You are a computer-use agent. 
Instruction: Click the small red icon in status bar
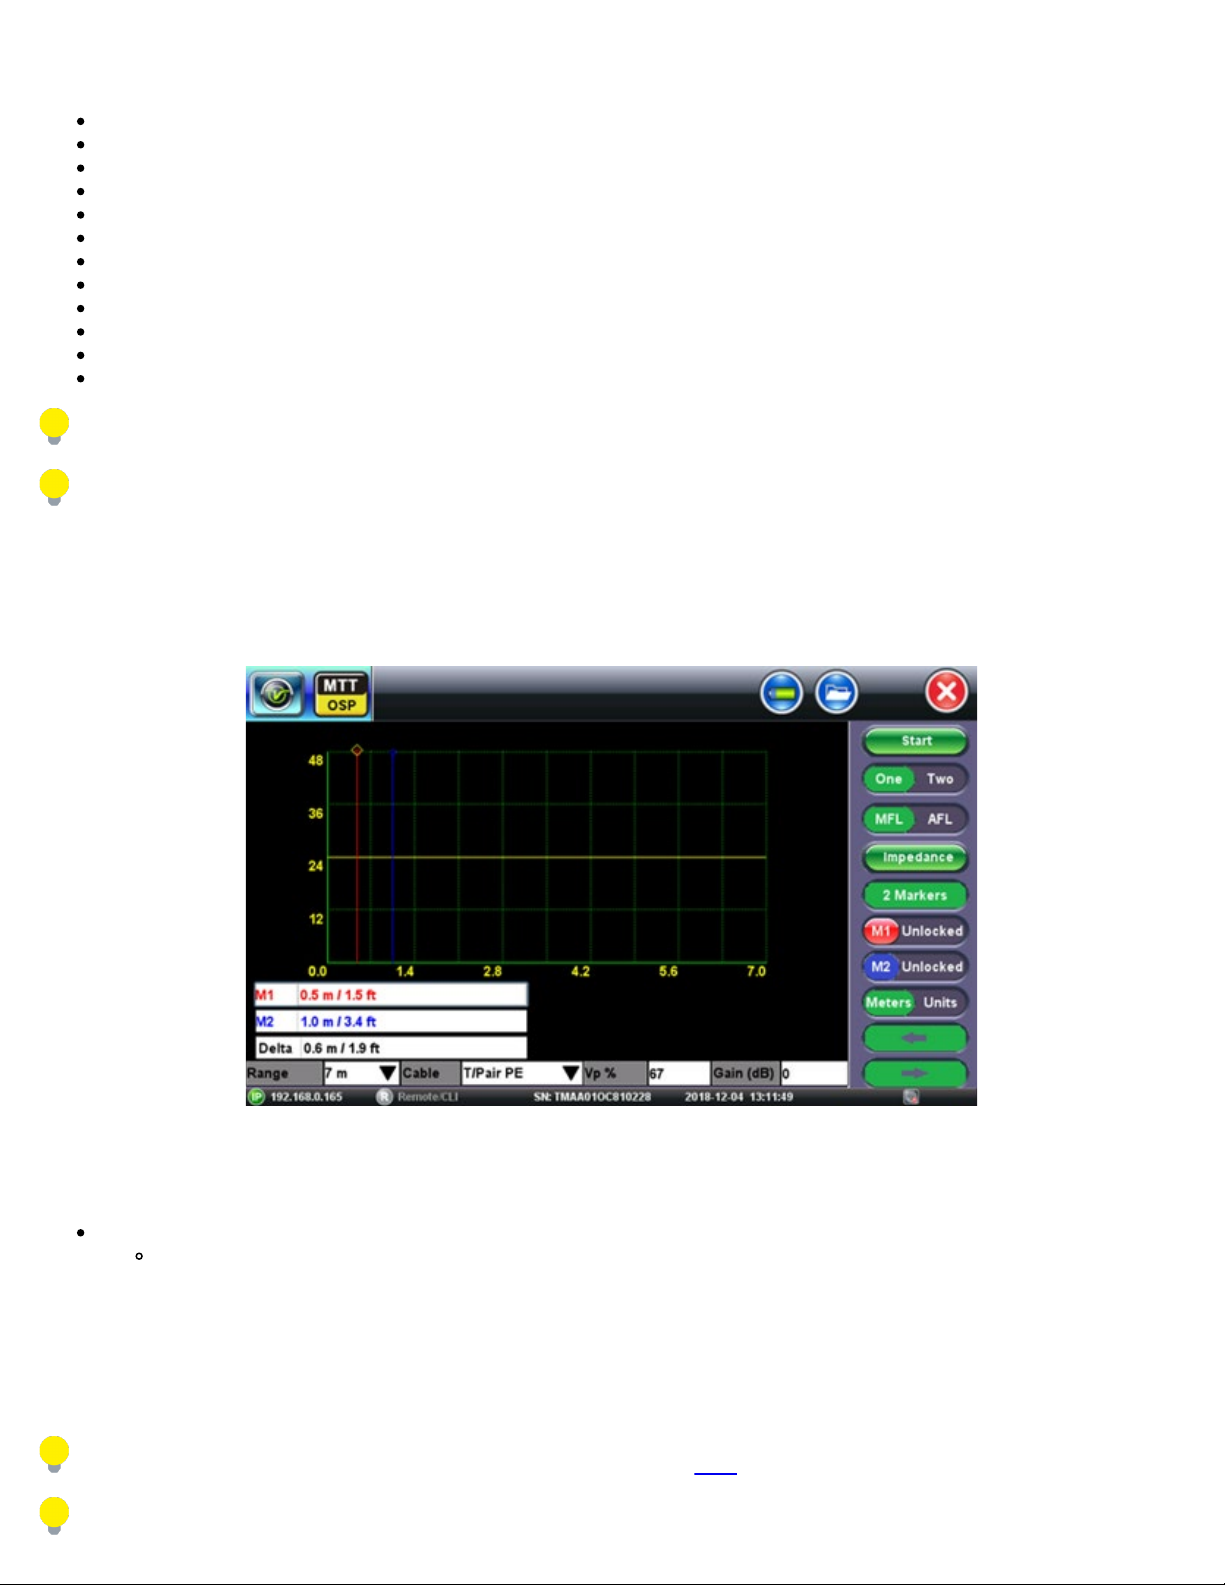[910, 1097]
